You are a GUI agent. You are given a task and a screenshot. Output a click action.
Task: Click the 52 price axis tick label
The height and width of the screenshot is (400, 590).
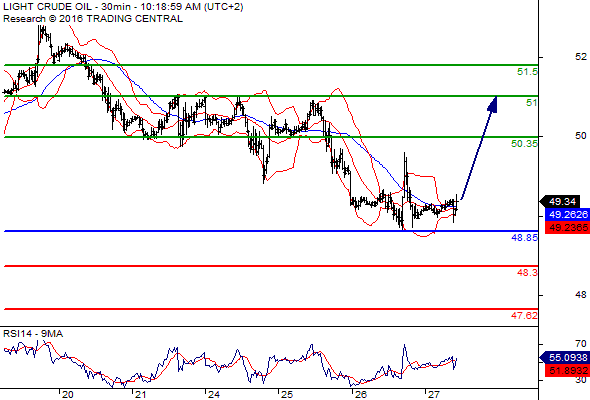click(x=581, y=57)
